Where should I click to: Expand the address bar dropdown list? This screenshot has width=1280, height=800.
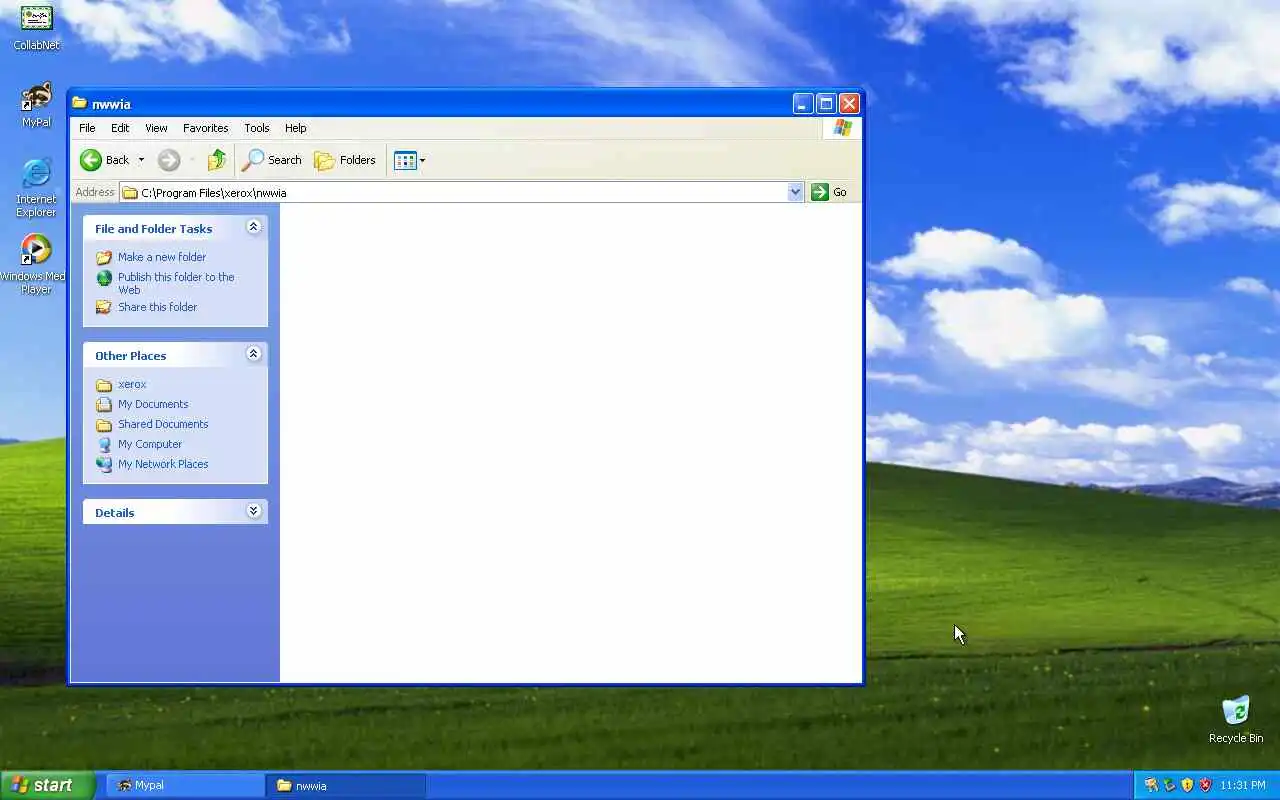[796, 192]
